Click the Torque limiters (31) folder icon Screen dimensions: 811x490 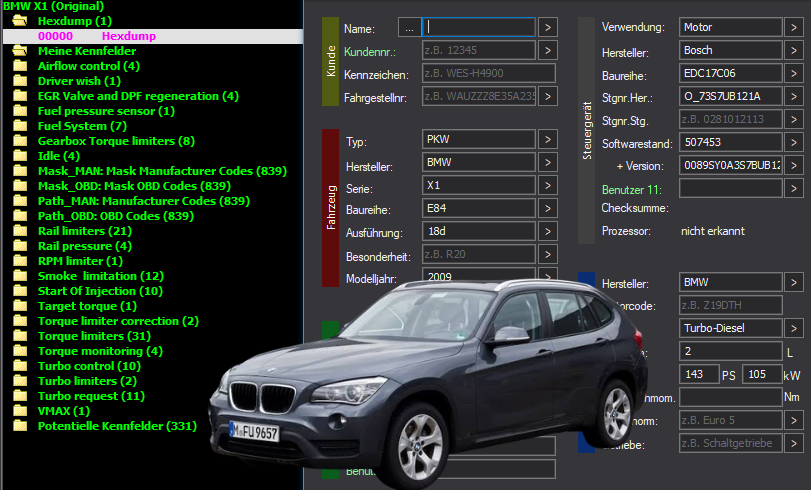click(20, 336)
